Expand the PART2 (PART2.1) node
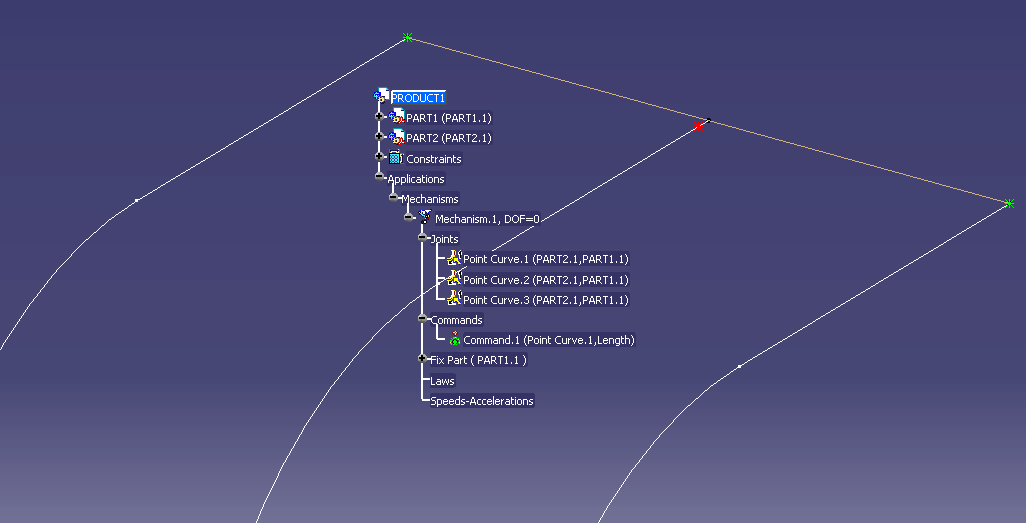This screenshot has width=1026, height=523. click(379, 136)
